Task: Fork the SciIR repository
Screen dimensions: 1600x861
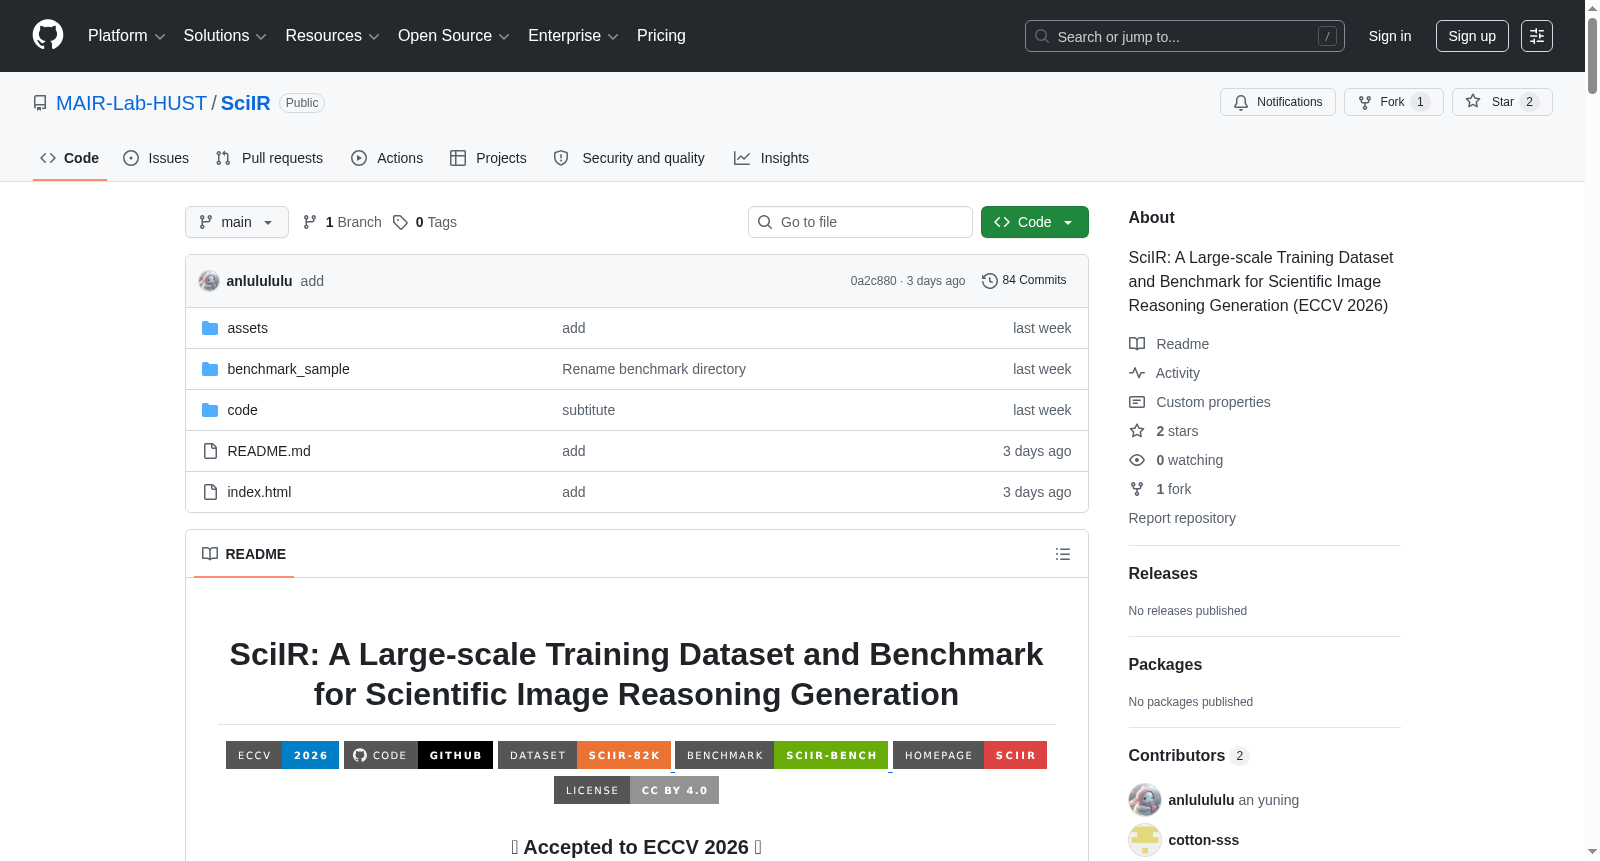Action: coord(1393,102)
